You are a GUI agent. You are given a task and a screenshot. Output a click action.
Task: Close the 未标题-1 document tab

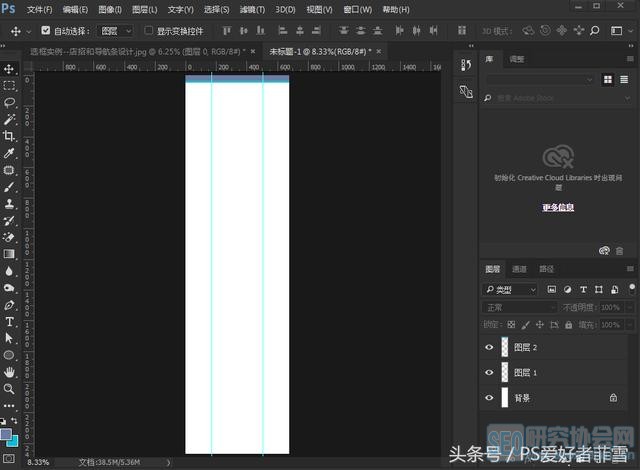point(379,51)
